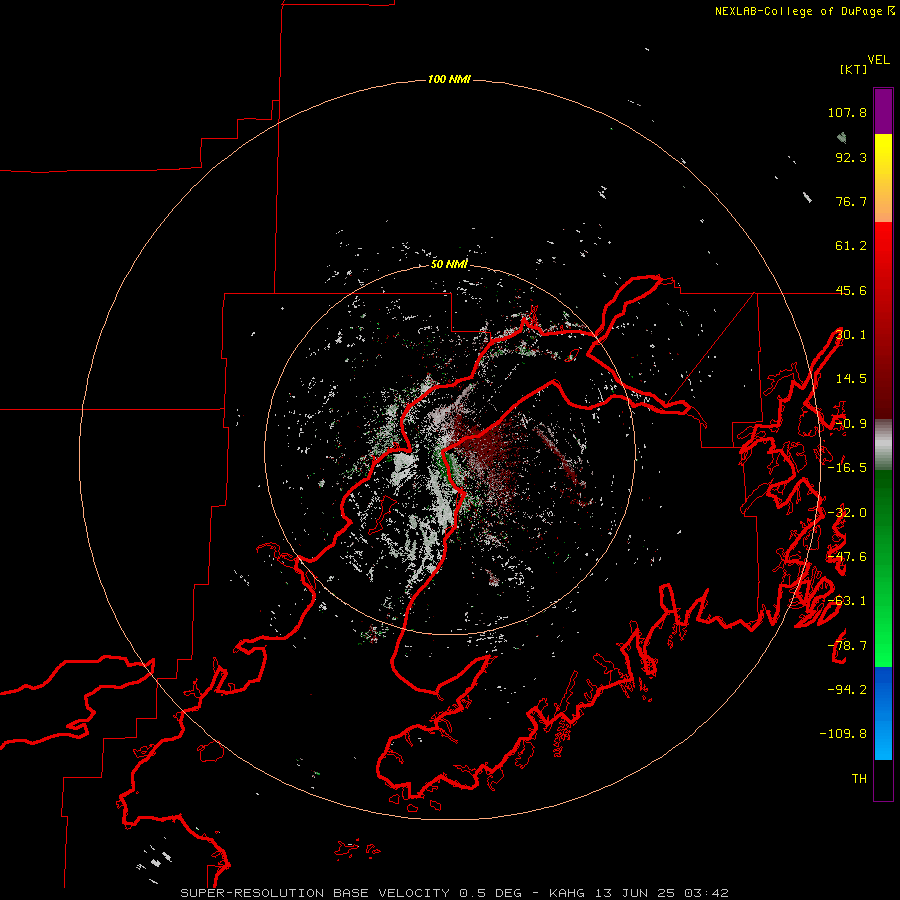
Task: Click the [KT] units label
Action: pyautogui.click(x=854, y=69)
